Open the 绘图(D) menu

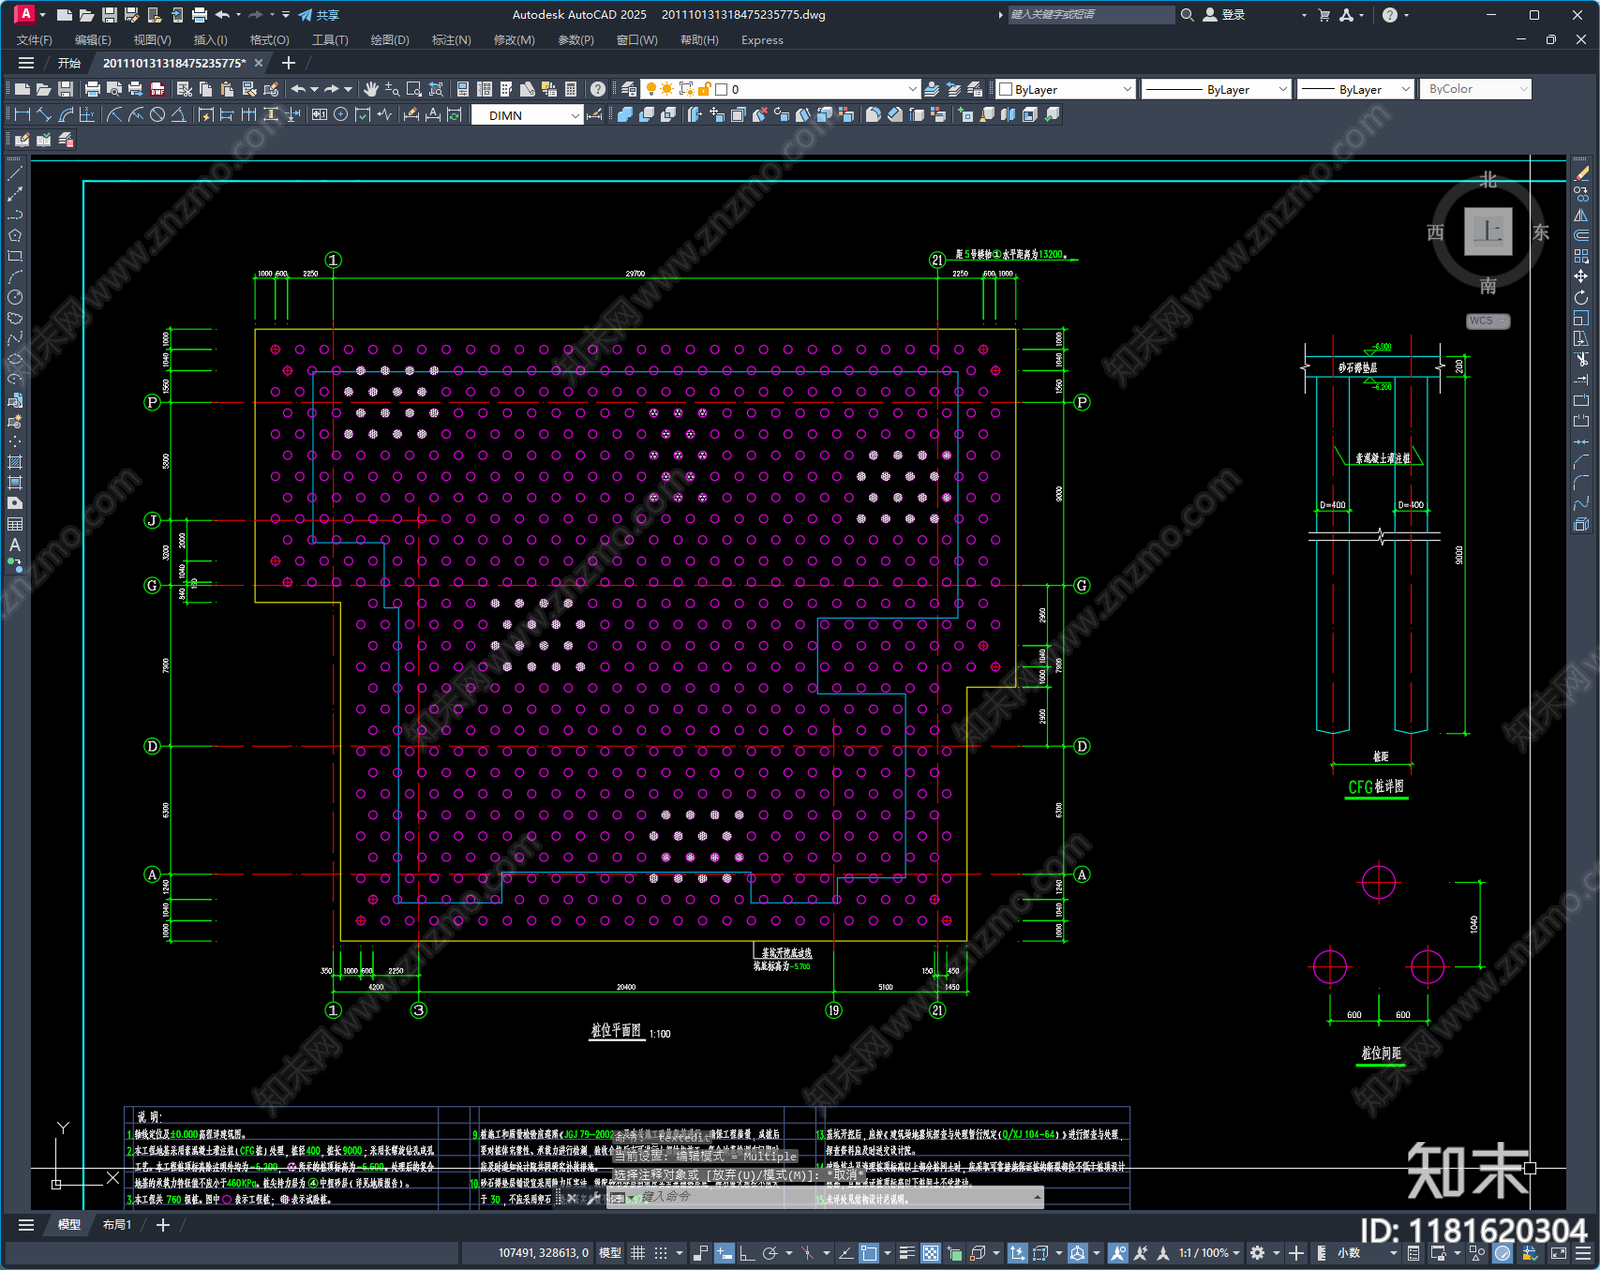tap(390, 40)
